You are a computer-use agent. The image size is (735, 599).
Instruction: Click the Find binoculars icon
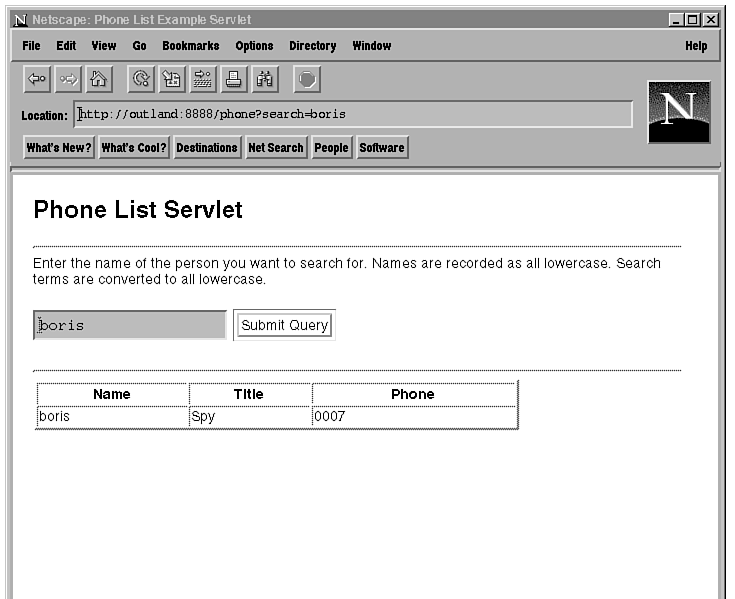264,79
